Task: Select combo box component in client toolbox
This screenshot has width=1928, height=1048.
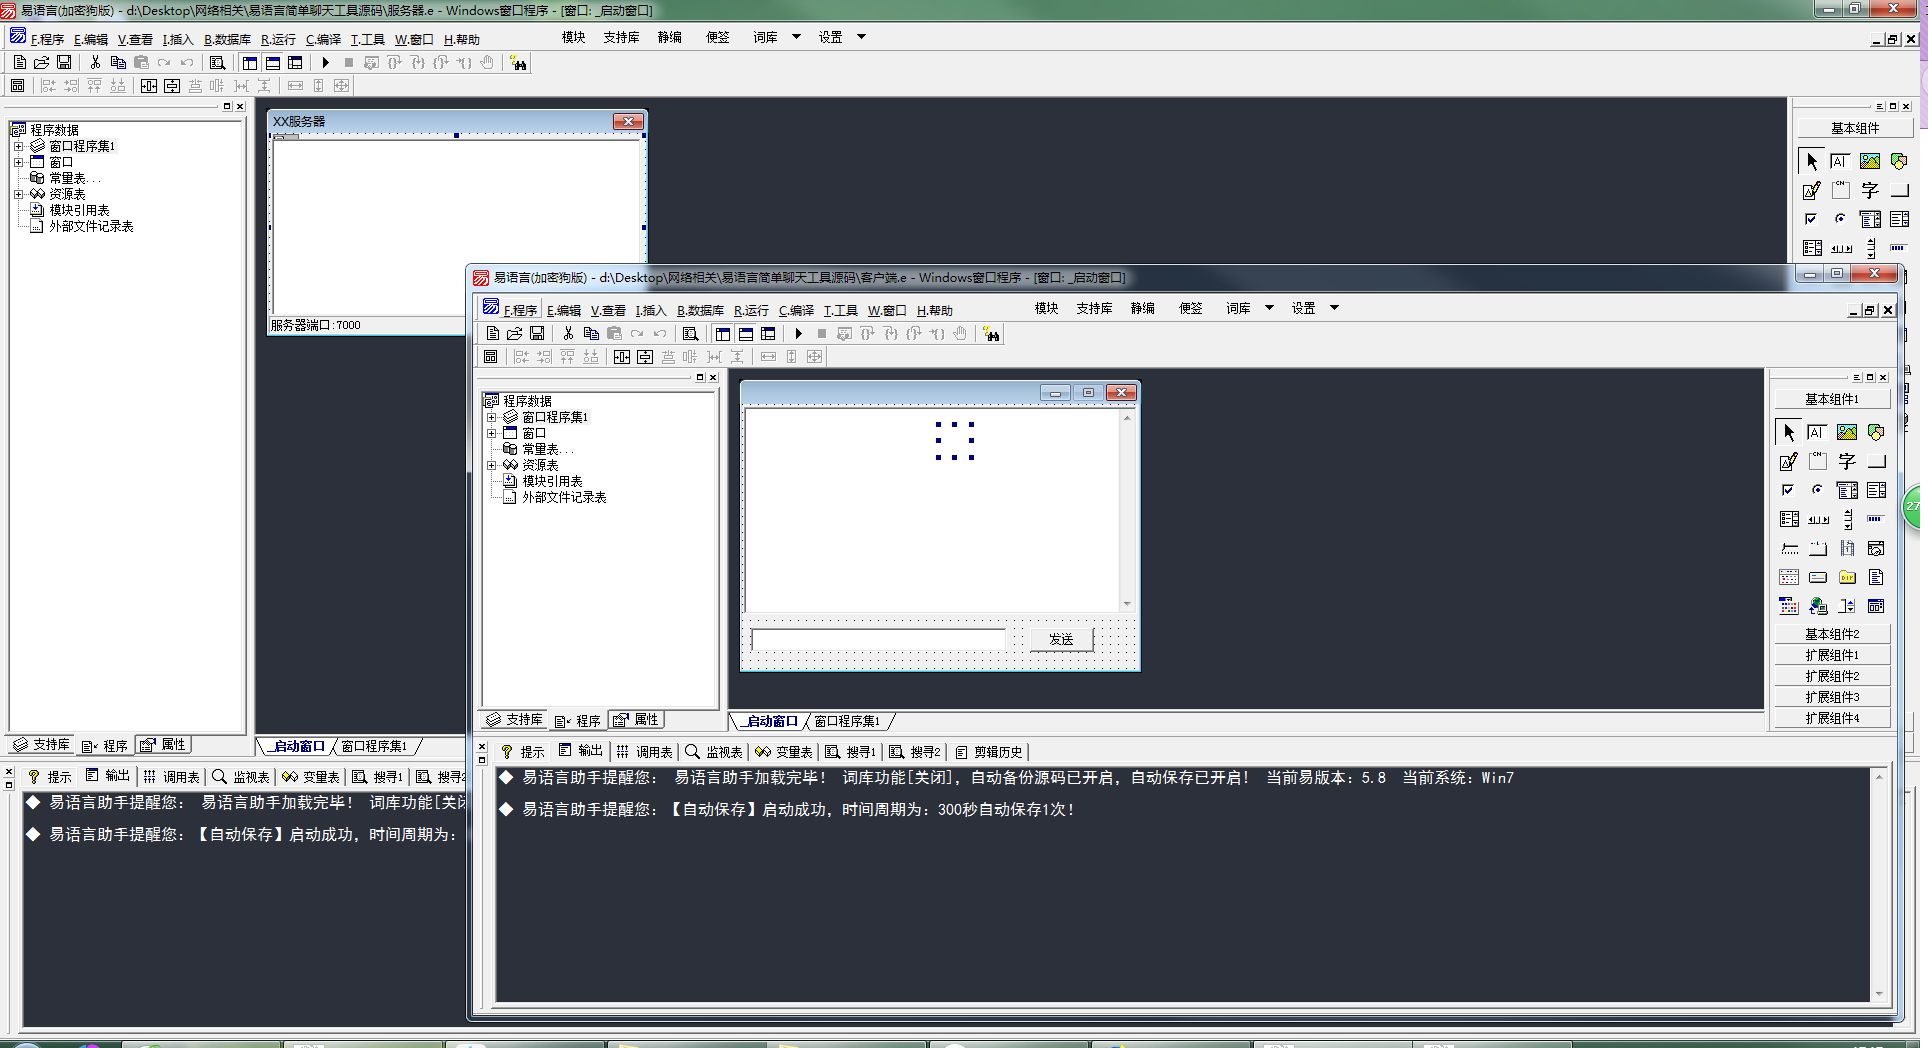Action: [x=1847, y=490]
